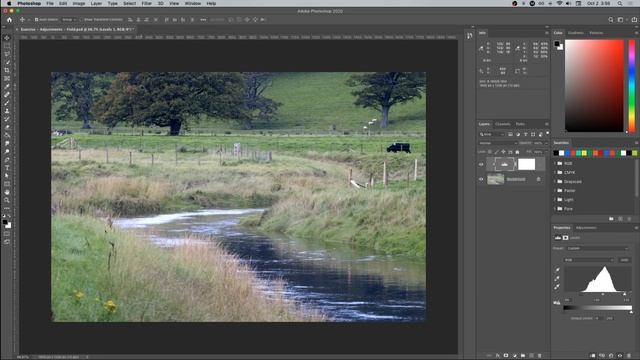This screenshot has width=640, height=360.
Task: Select the Horizontal Type tool
Action: coord(7,168)
